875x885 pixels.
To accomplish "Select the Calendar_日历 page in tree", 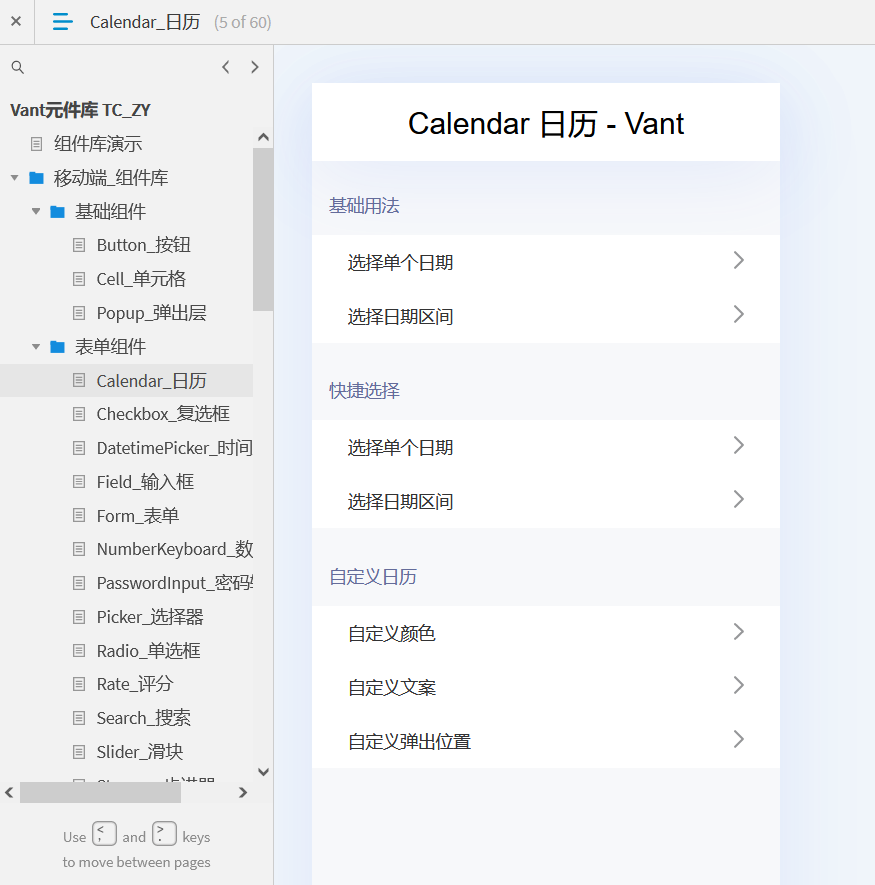I will click(x=151, y=380).
